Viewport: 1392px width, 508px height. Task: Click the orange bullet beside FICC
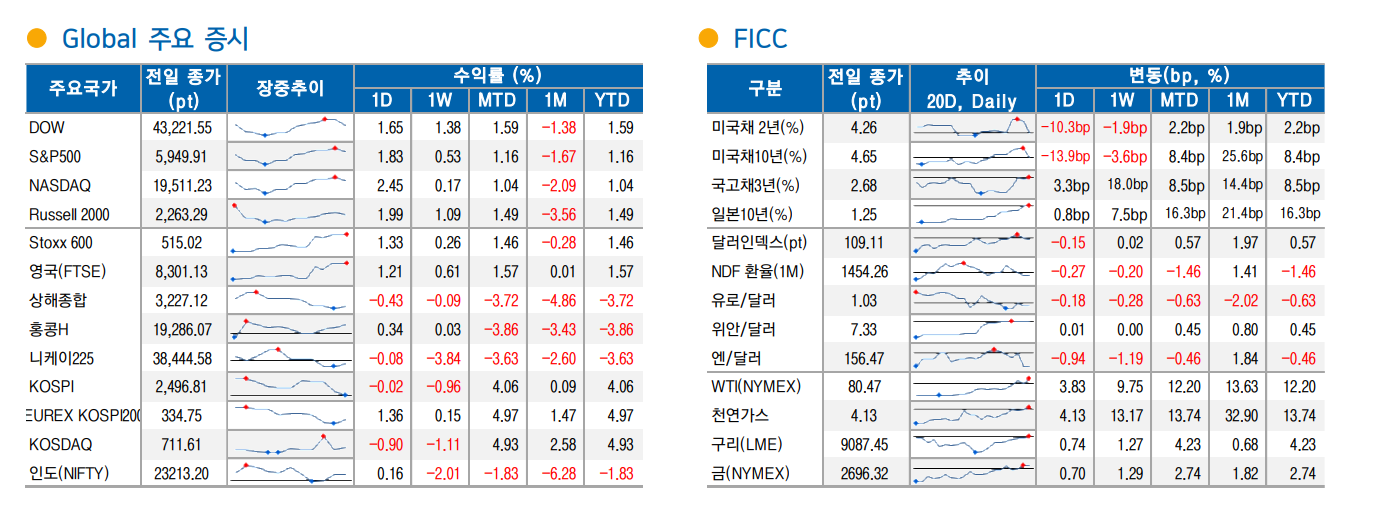click(708, 39)
